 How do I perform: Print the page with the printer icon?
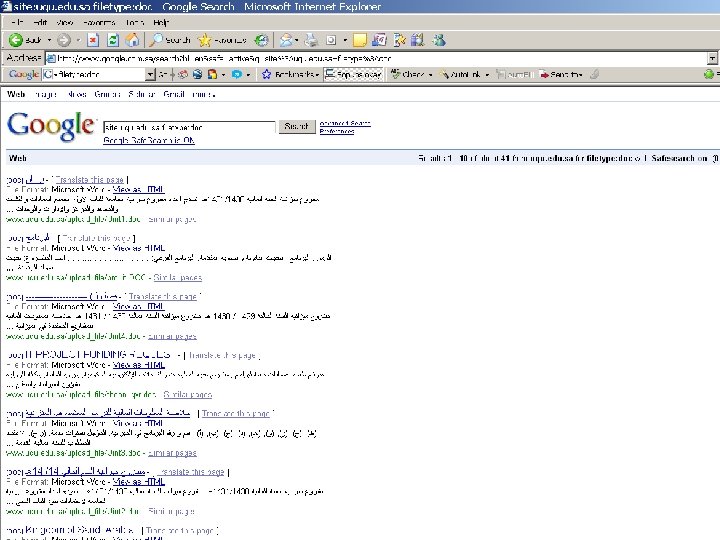311,40
